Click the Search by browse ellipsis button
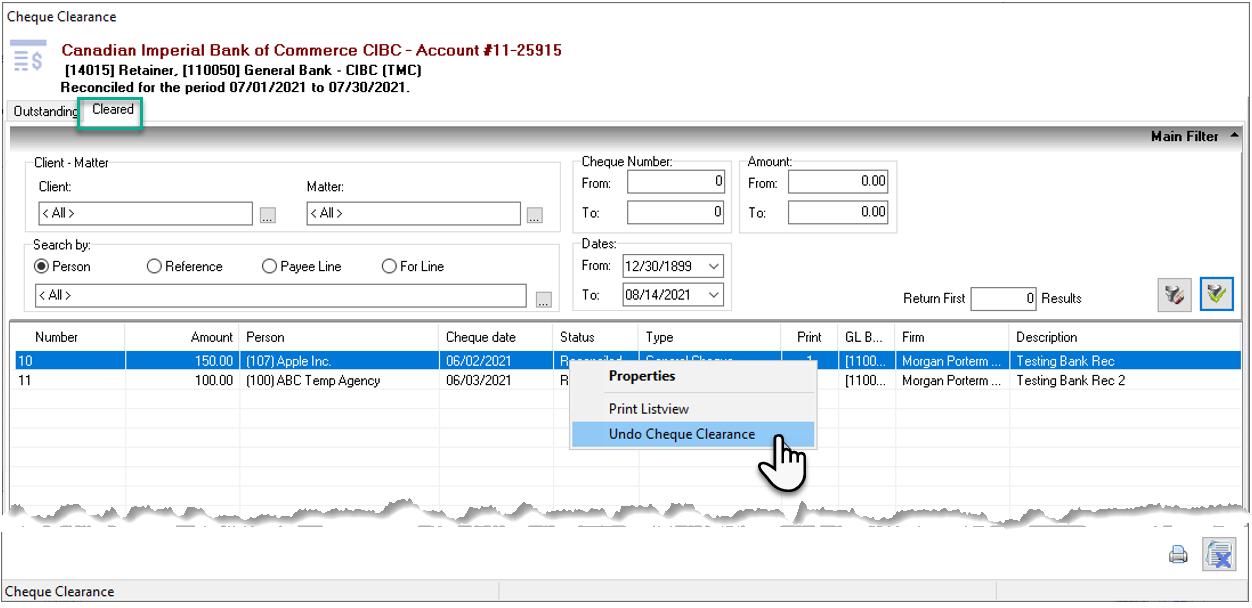The height and width of the screenshot is (608, 1252). [543, 298]
